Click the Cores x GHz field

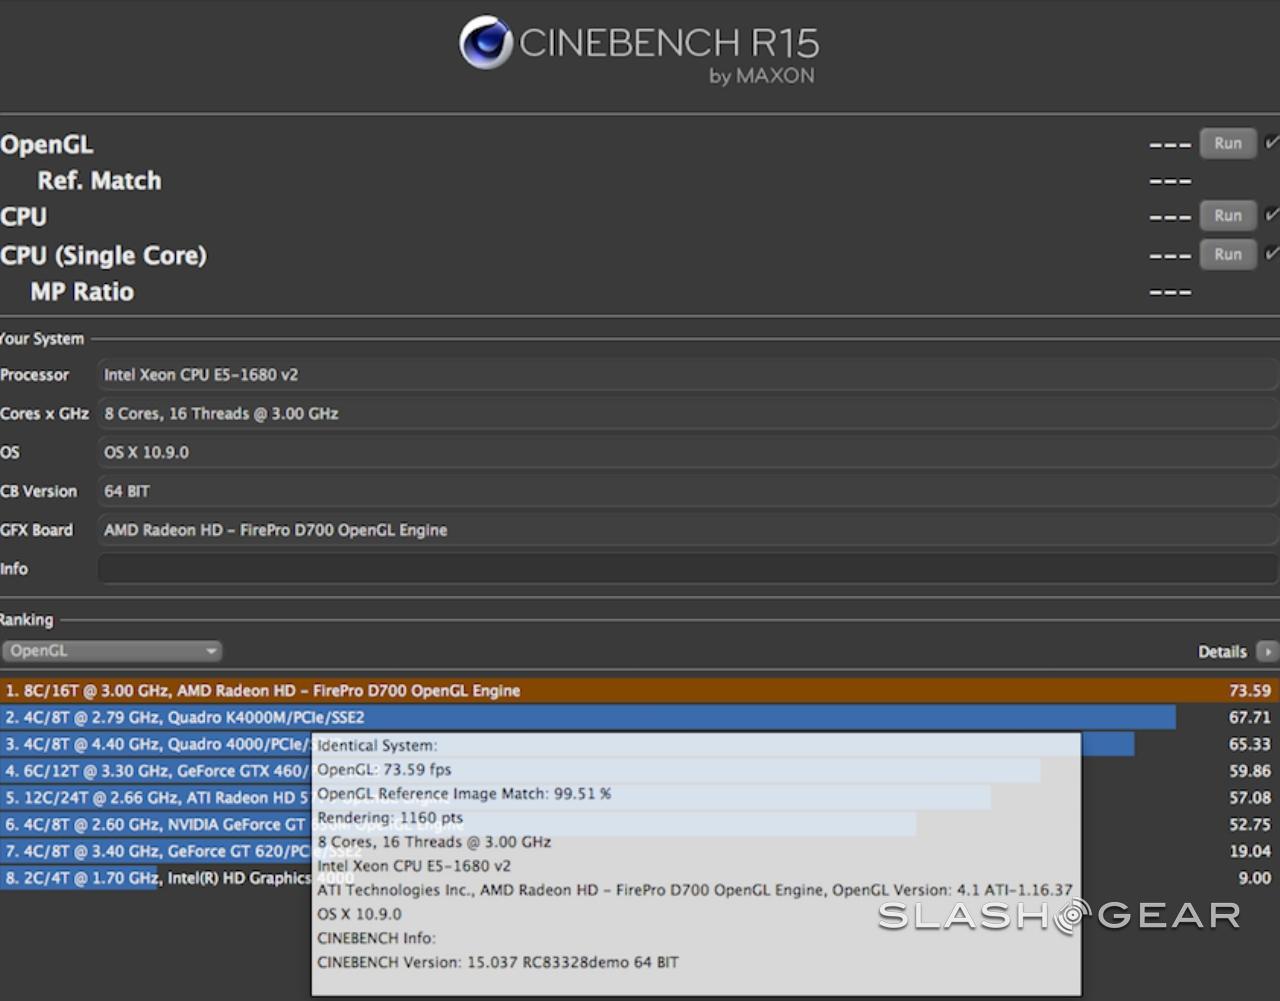(x=686, y=414)
